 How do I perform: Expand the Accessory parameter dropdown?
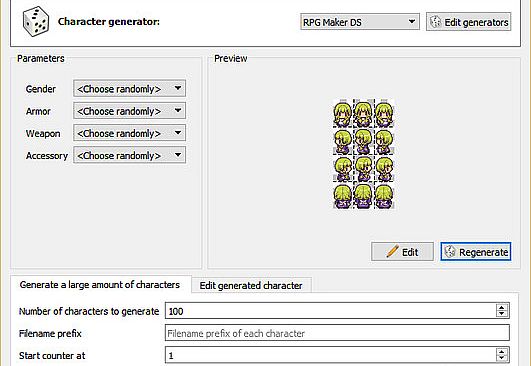point(129,155)
